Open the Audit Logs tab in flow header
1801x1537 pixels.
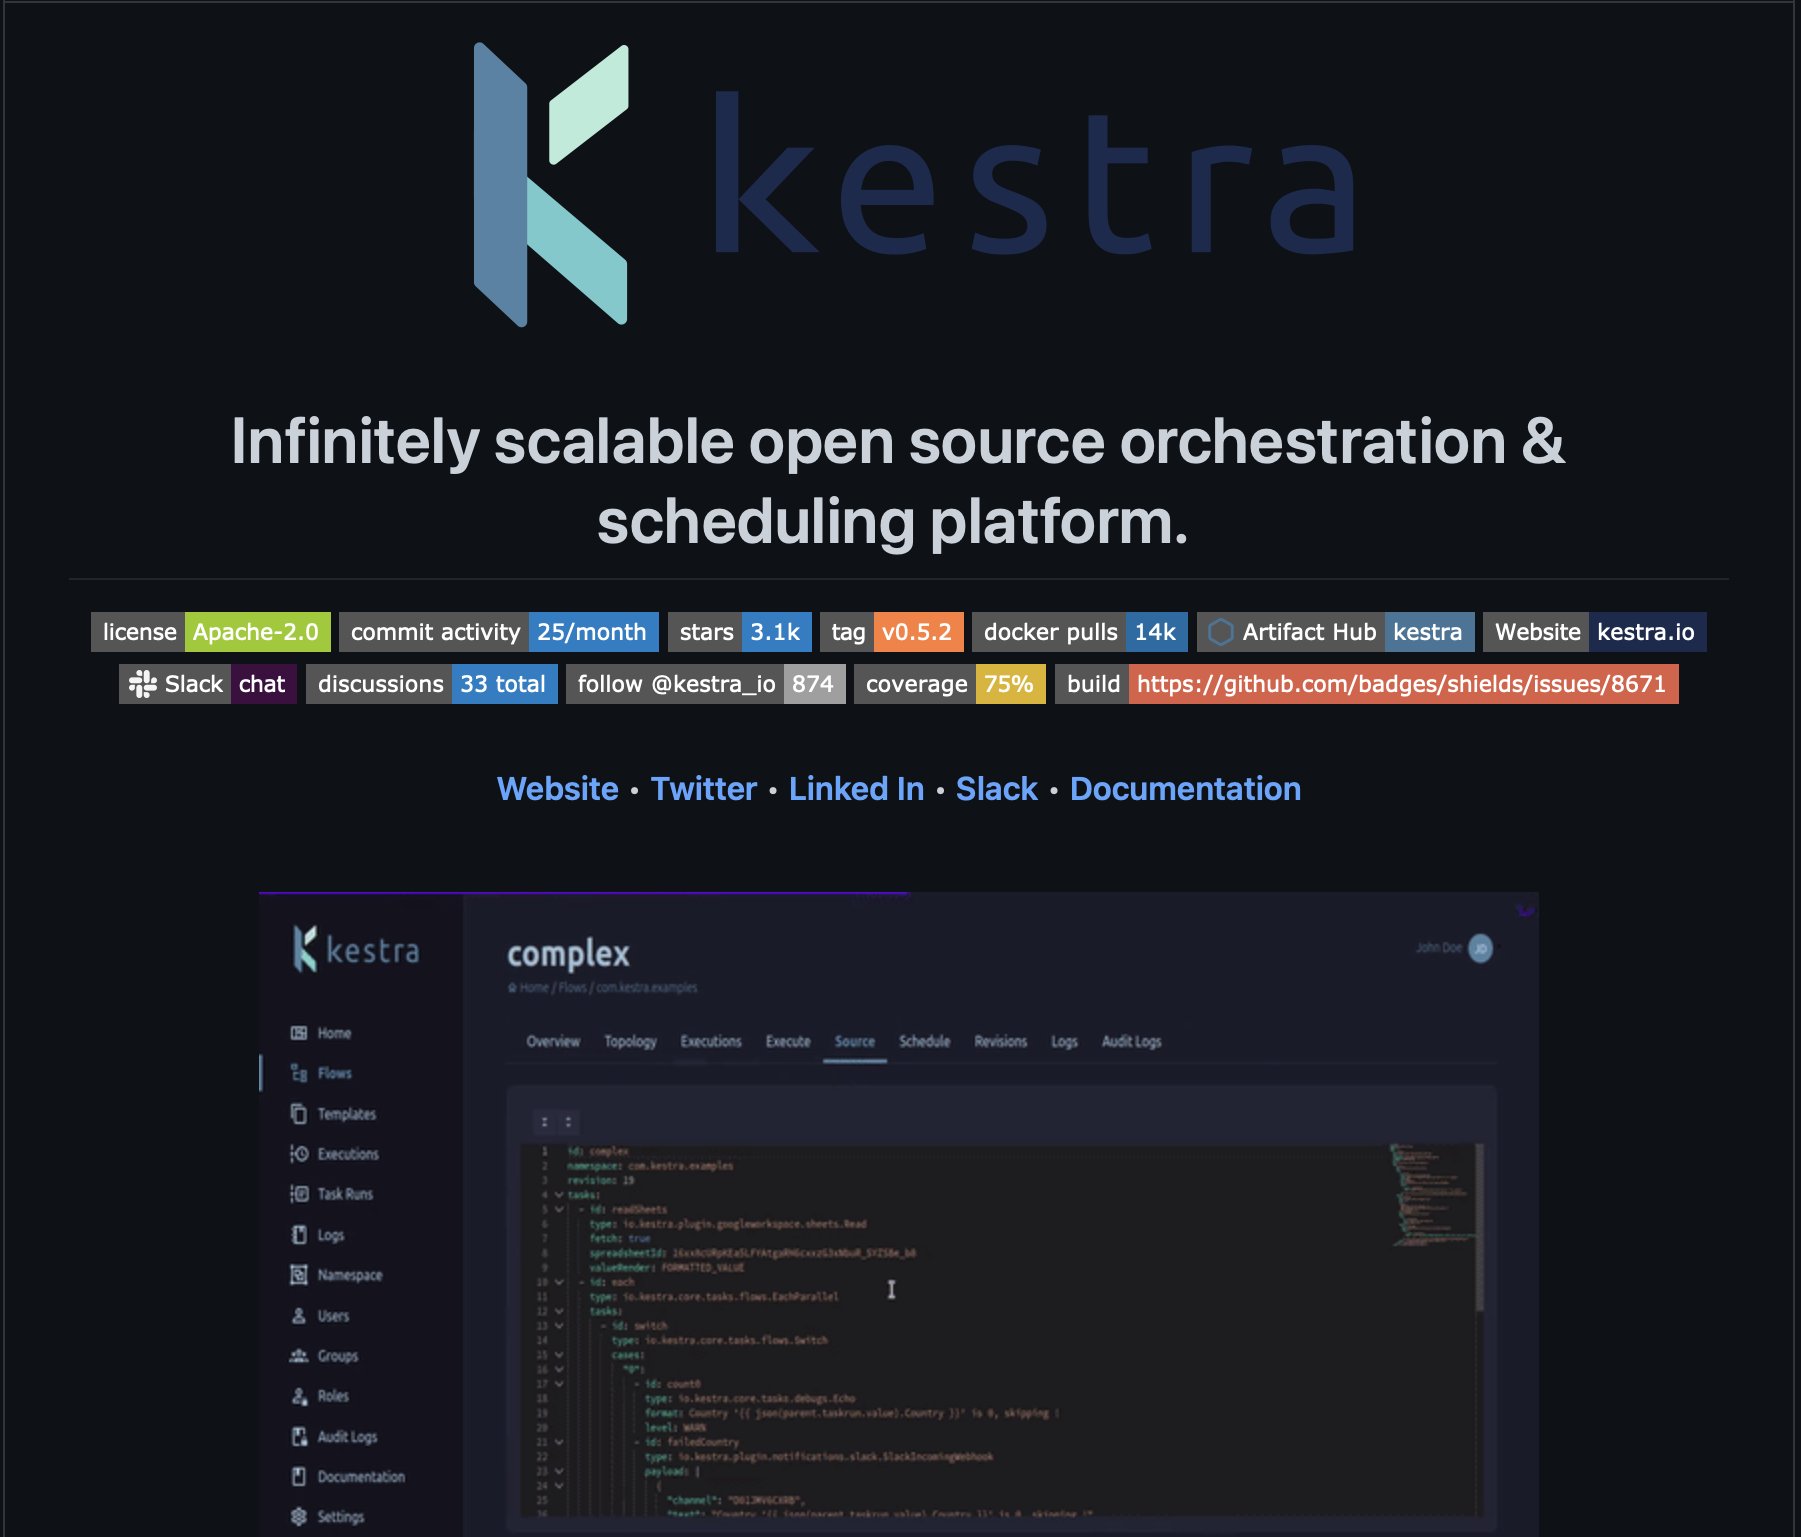1132,1041
